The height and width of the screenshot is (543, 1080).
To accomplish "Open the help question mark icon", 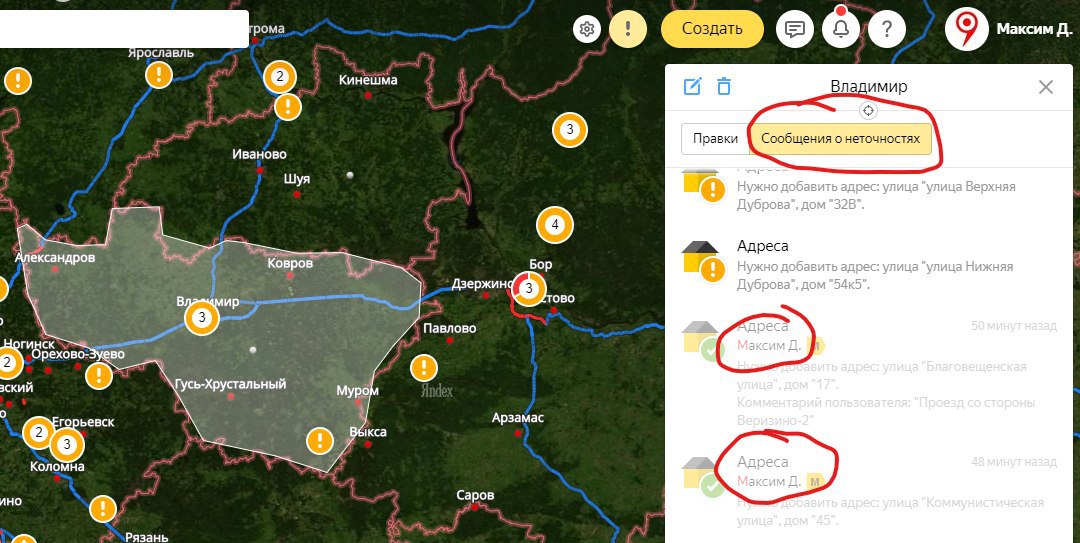I will click(887, 29).
